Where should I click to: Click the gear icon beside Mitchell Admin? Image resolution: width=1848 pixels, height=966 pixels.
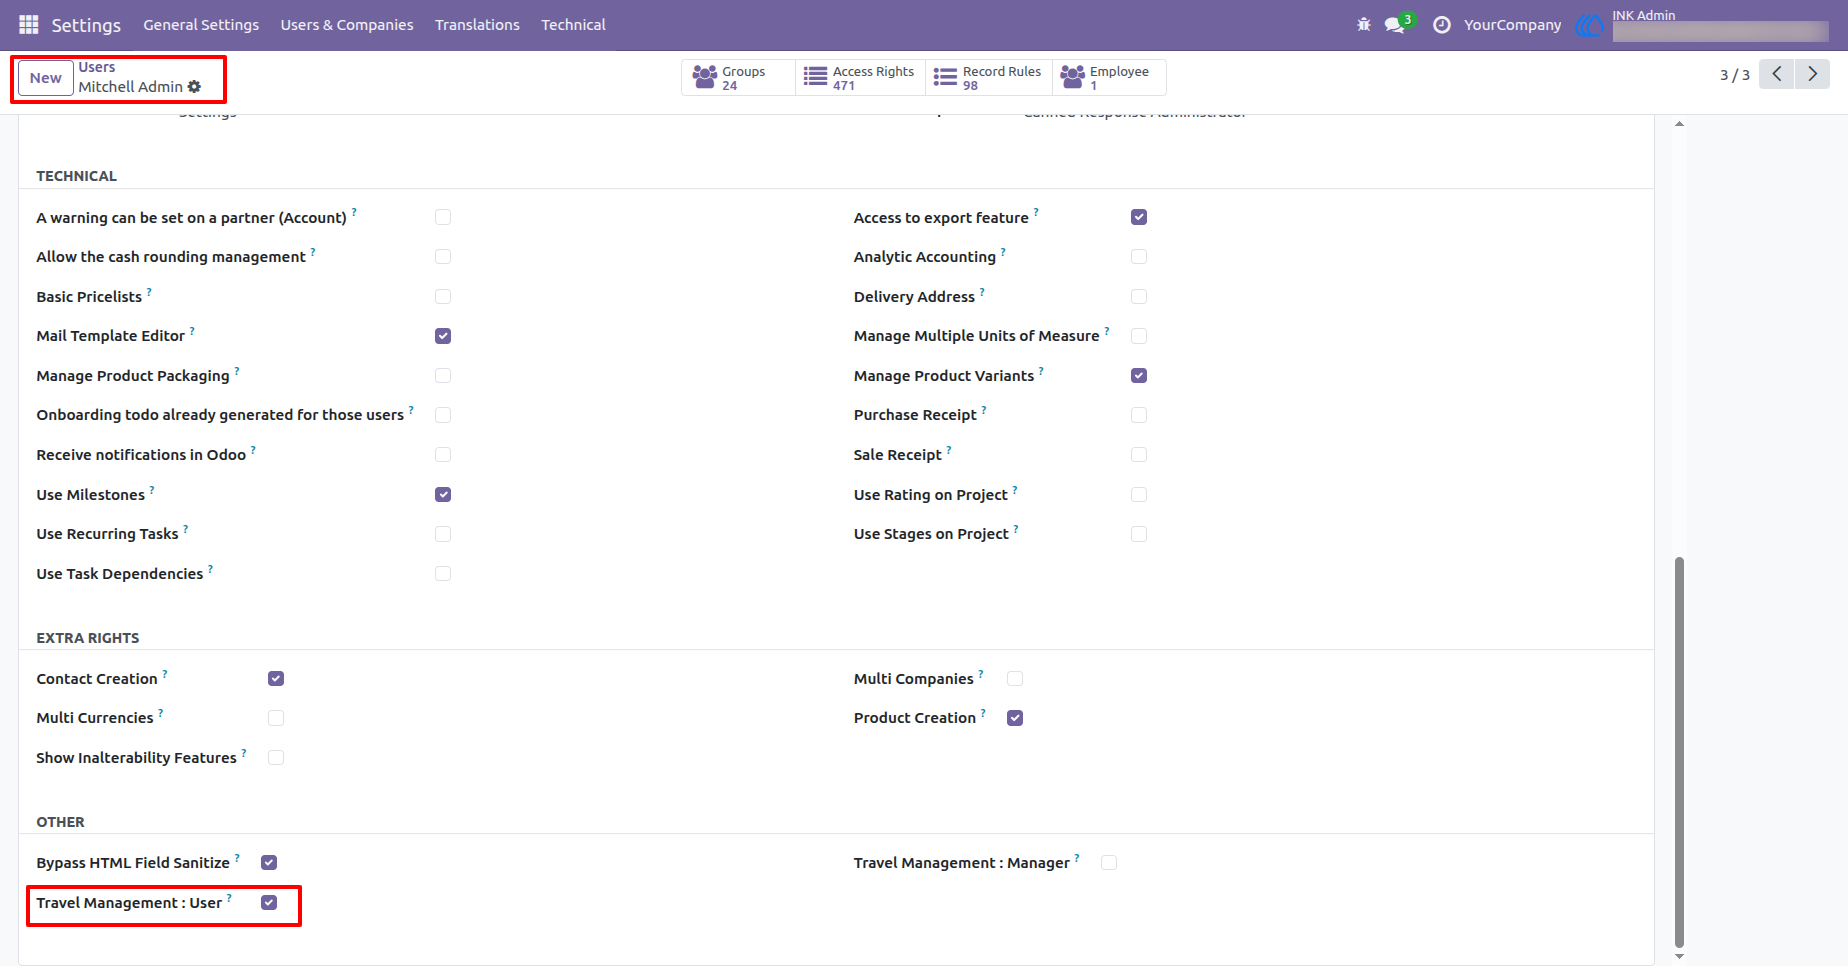(194, 87)
